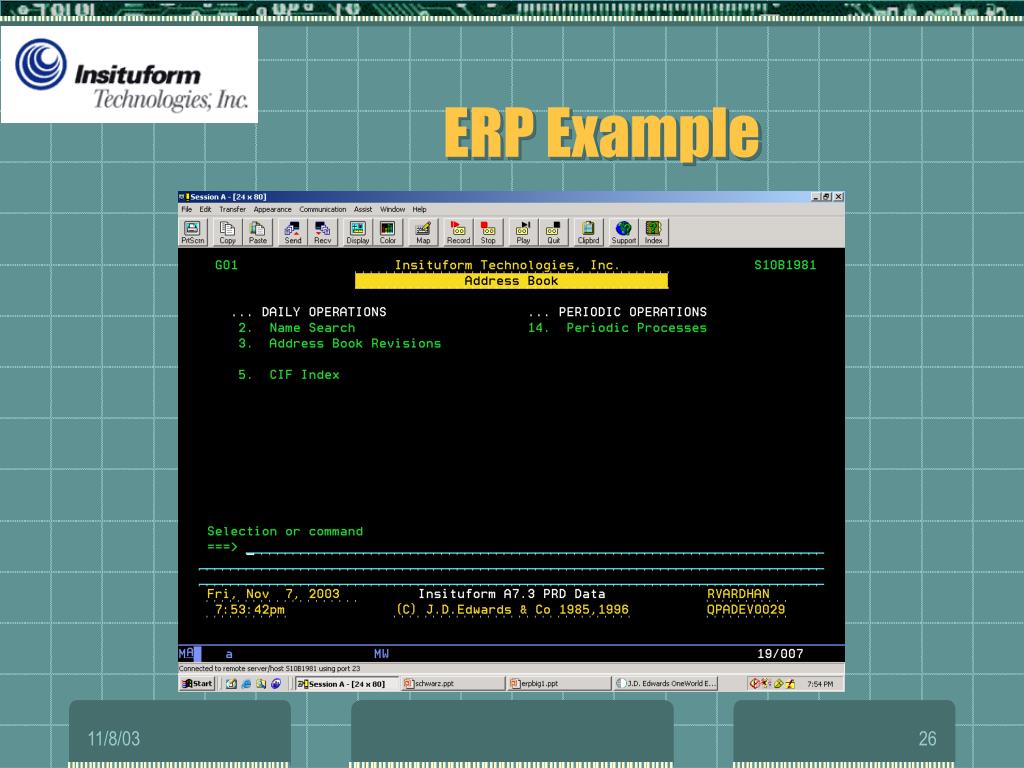Click the 7:53:42pm time text
Screen dimensions: 1024x768
point(249,609)
